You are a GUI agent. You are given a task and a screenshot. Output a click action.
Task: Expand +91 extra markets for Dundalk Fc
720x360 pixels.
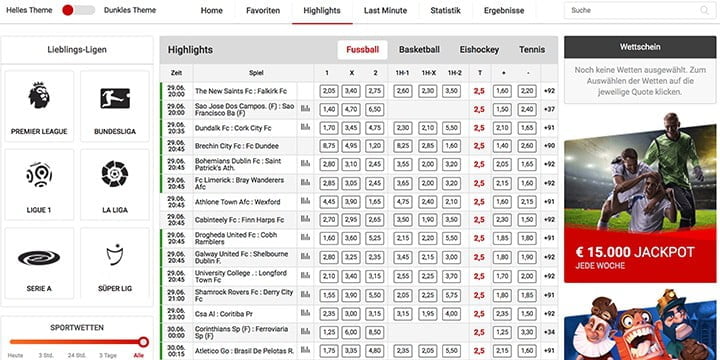tap(549, 128)
